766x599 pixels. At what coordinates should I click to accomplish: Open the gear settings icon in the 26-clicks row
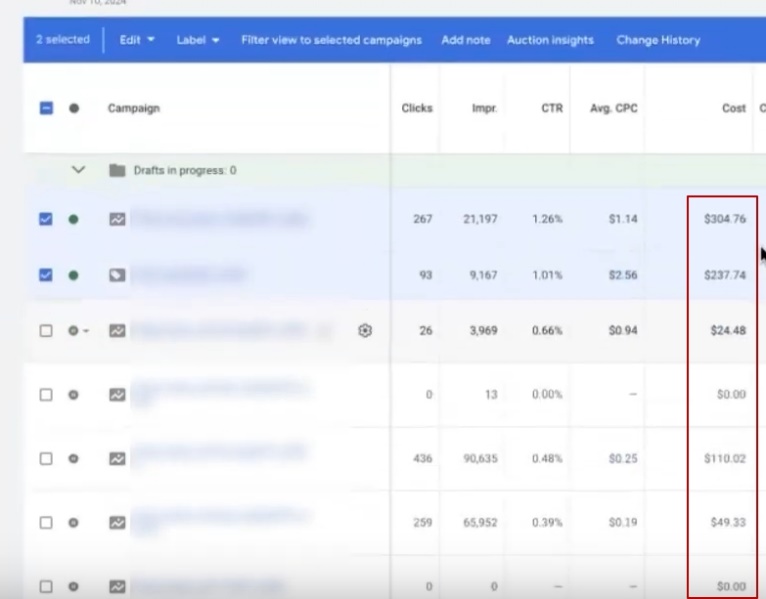coord(365,330)
